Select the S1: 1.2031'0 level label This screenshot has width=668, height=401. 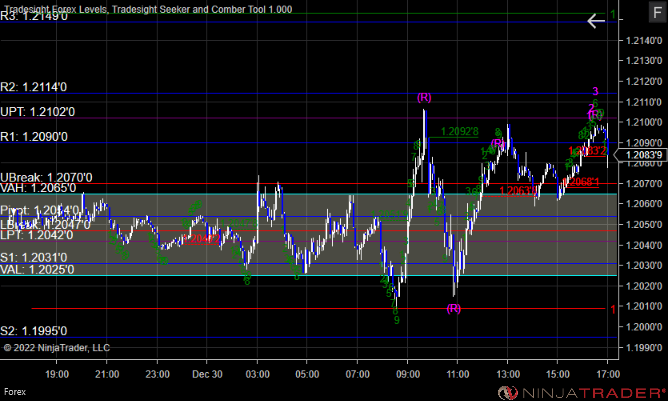34,257
